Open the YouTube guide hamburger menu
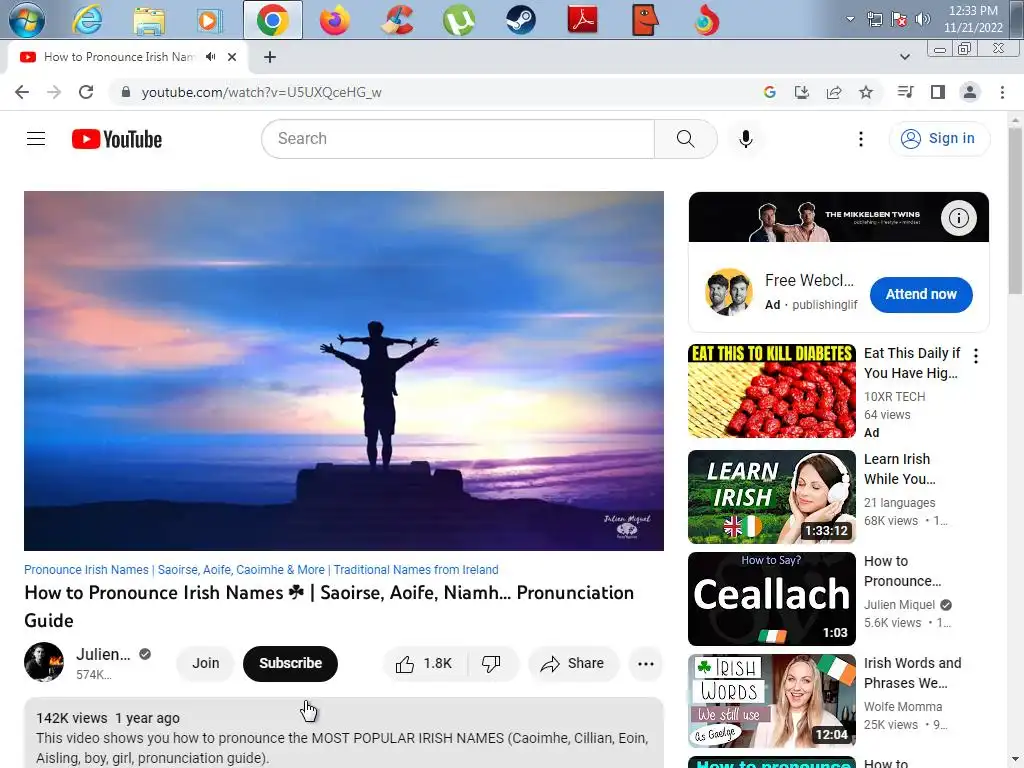Image resolution: width=1024 pixels, height=768 pixels. [36, 138]
